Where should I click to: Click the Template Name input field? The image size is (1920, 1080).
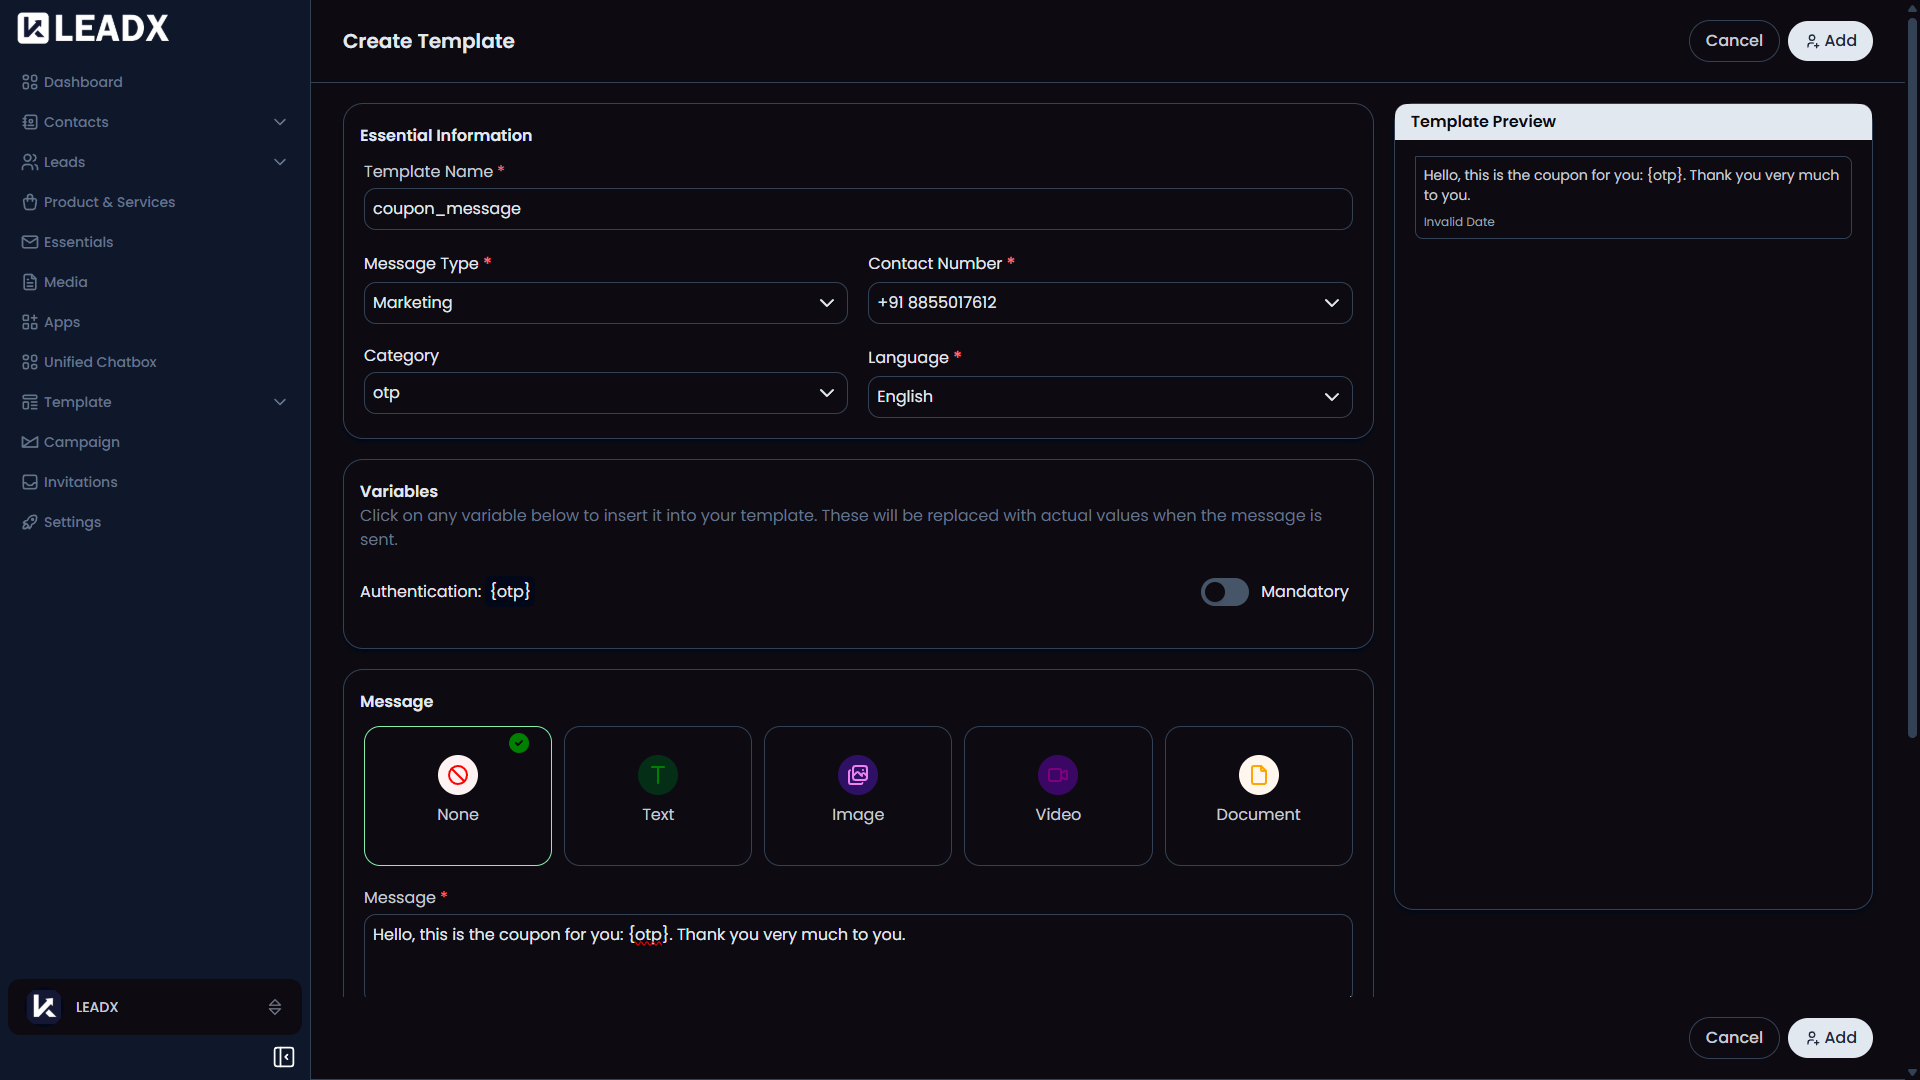[x=857, y=209]
